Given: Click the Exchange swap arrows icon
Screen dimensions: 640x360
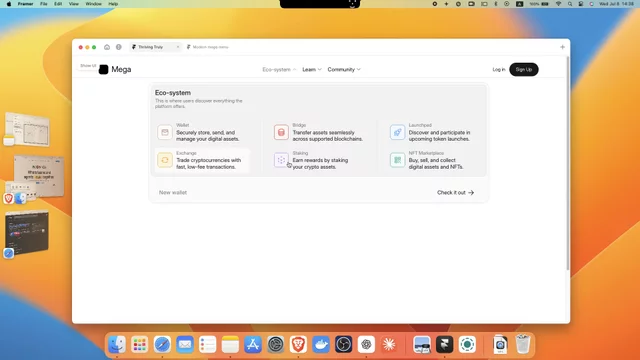Looking at the screenshot, I should coord(165,160).
